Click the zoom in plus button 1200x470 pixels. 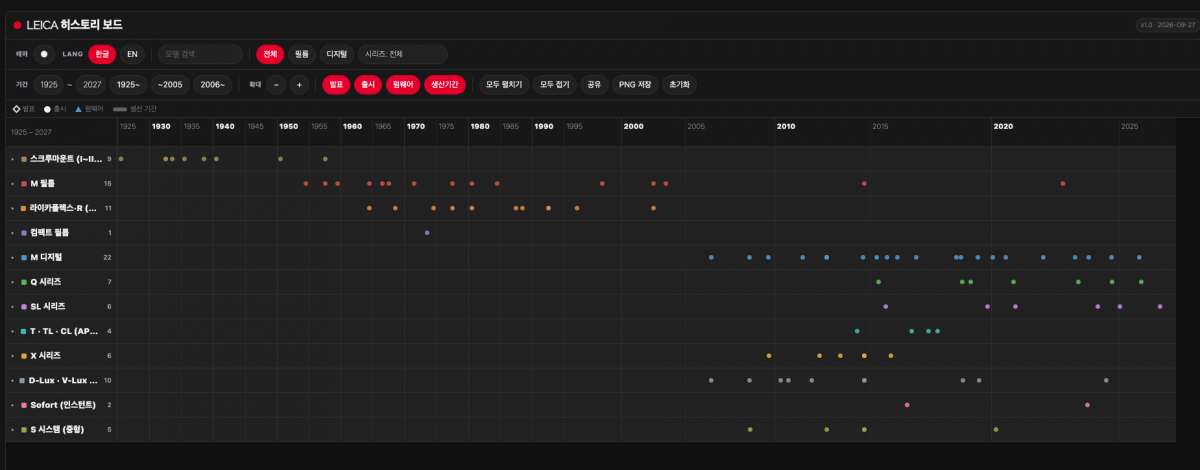tap(299, 85)
